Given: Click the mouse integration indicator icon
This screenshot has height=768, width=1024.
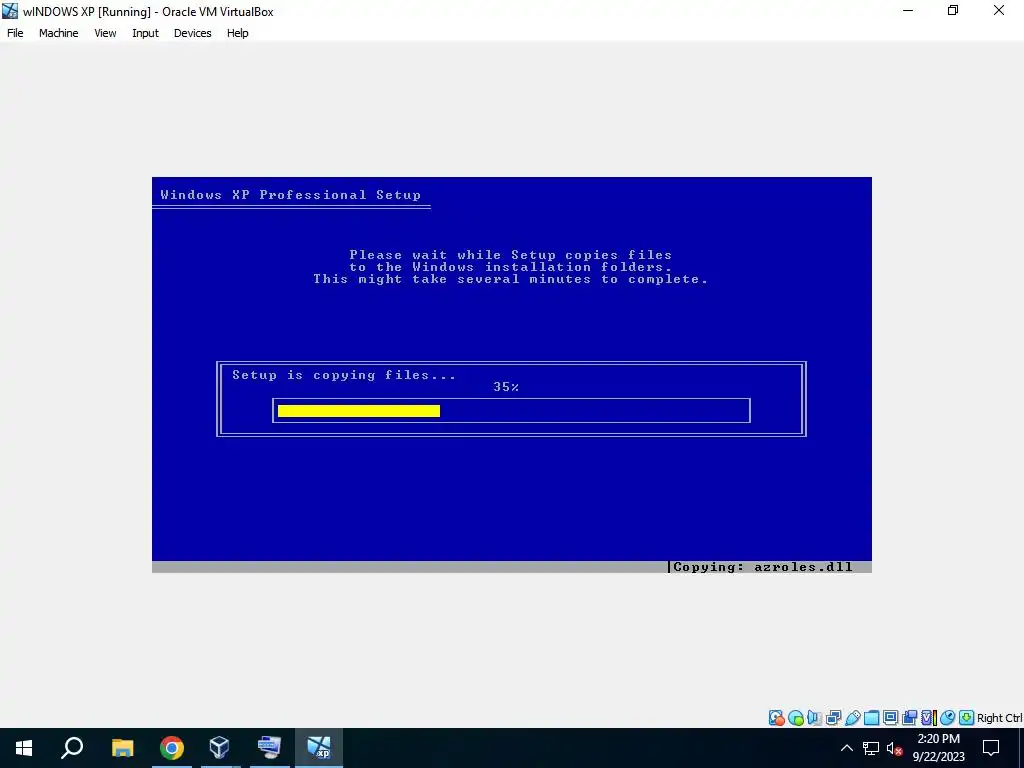Looking at the screenshot, I should pos(948,718).
